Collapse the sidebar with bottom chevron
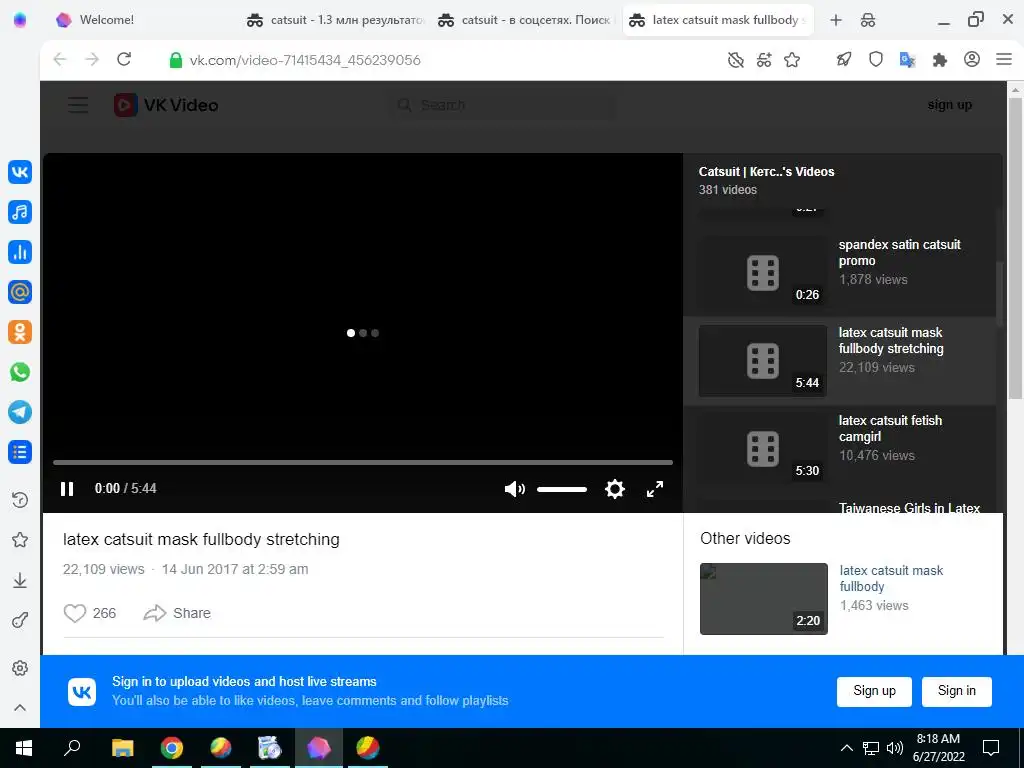1024x768 pixels. click(x=20, y=707)
